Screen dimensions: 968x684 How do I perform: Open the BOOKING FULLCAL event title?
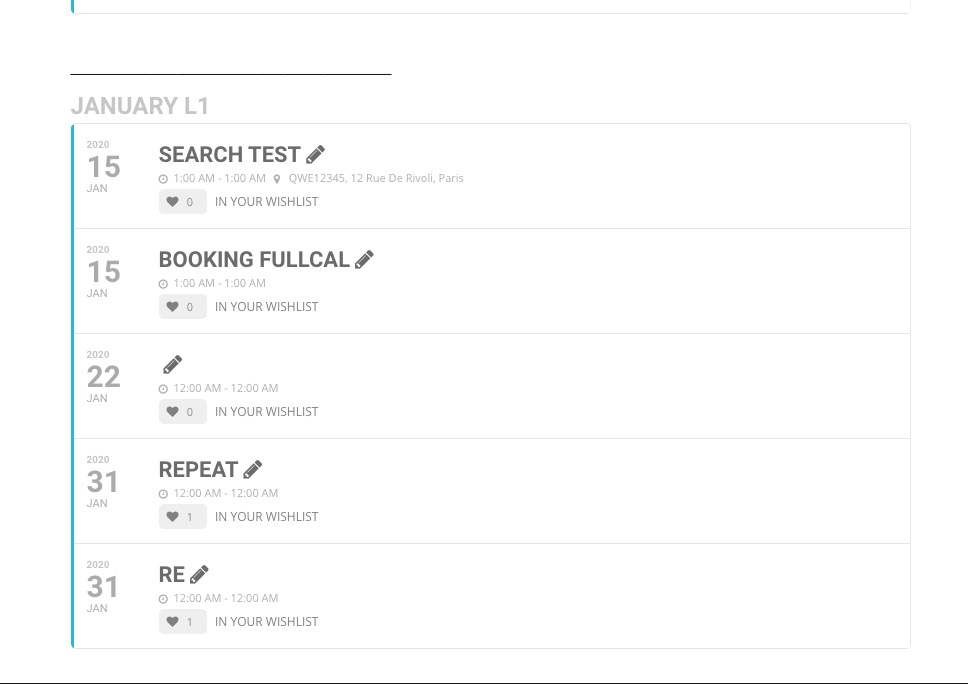coord(254,260)
